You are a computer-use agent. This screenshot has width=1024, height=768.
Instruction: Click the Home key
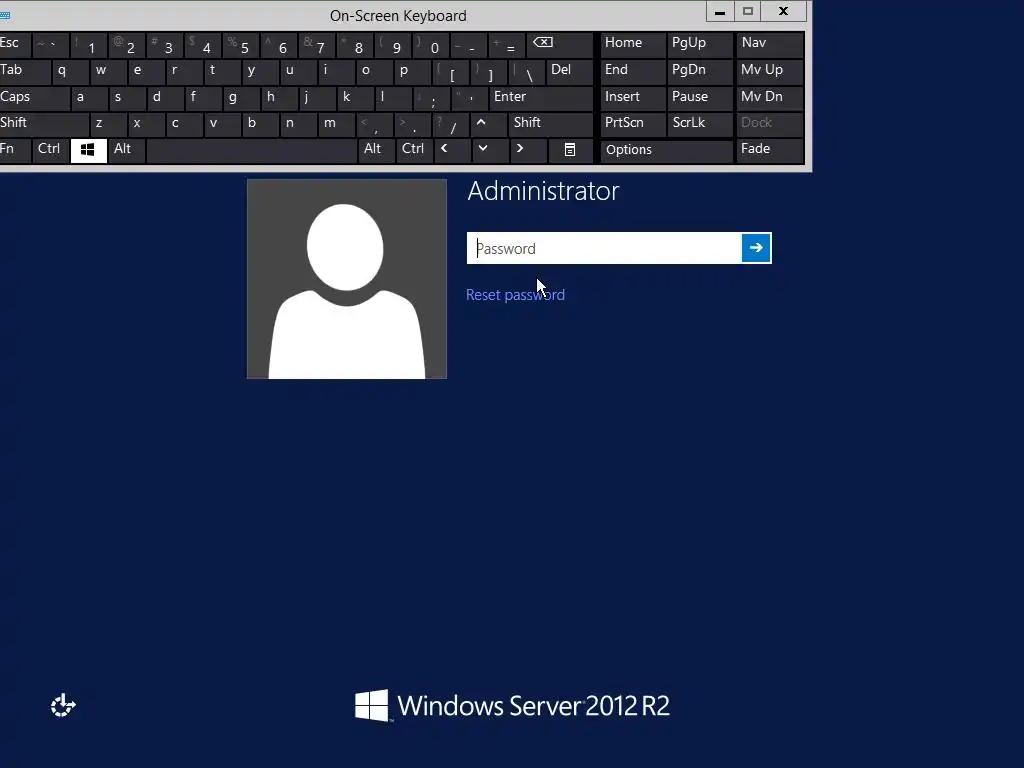click(632, 45)
